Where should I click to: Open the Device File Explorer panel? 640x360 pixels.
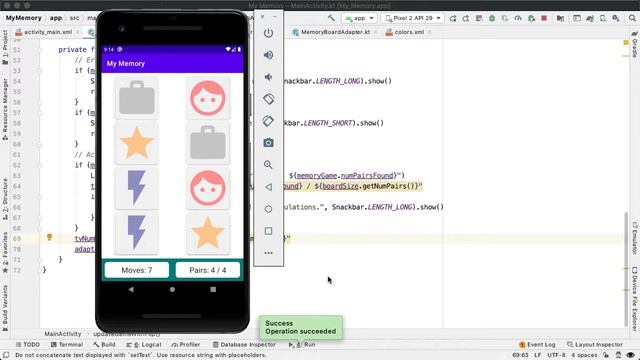pyautogui.click(x=635, y=299)
